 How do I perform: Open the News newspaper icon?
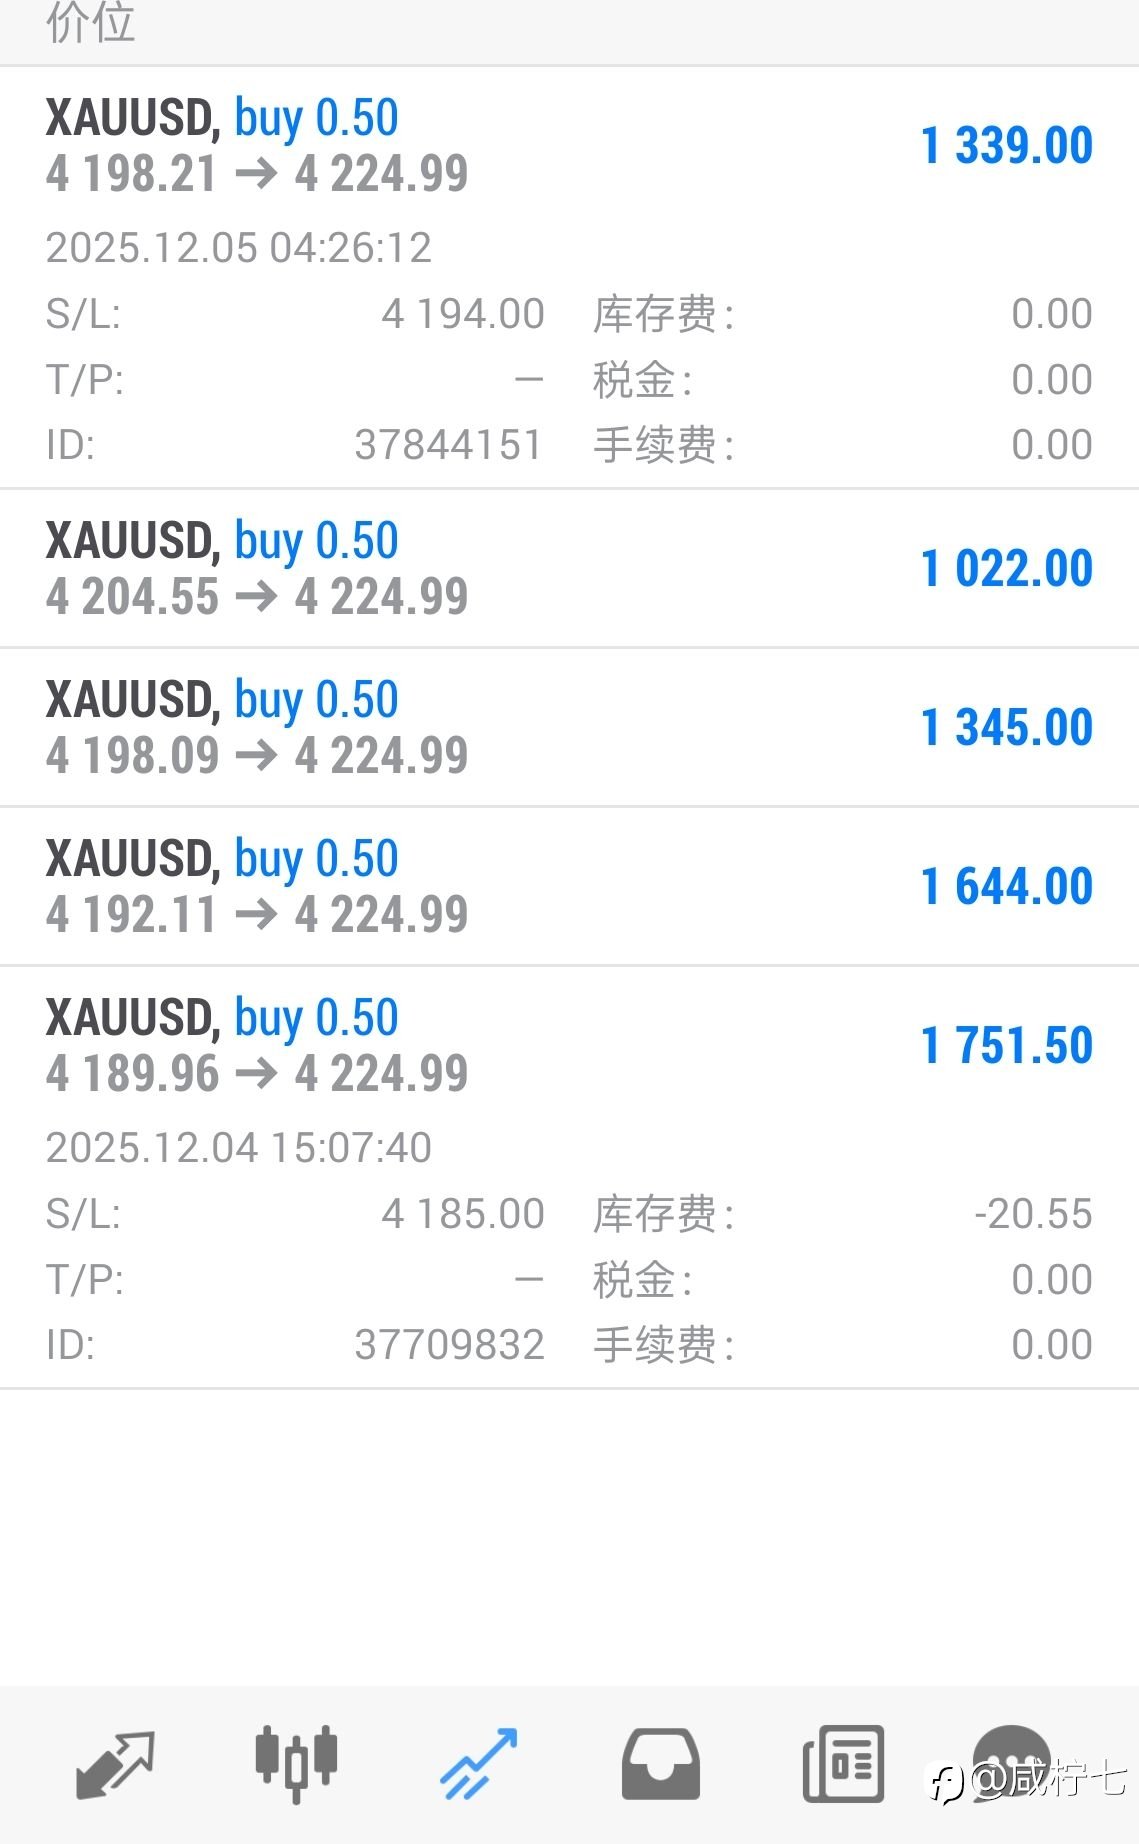pyautogui.click(x=843, y=1764)
